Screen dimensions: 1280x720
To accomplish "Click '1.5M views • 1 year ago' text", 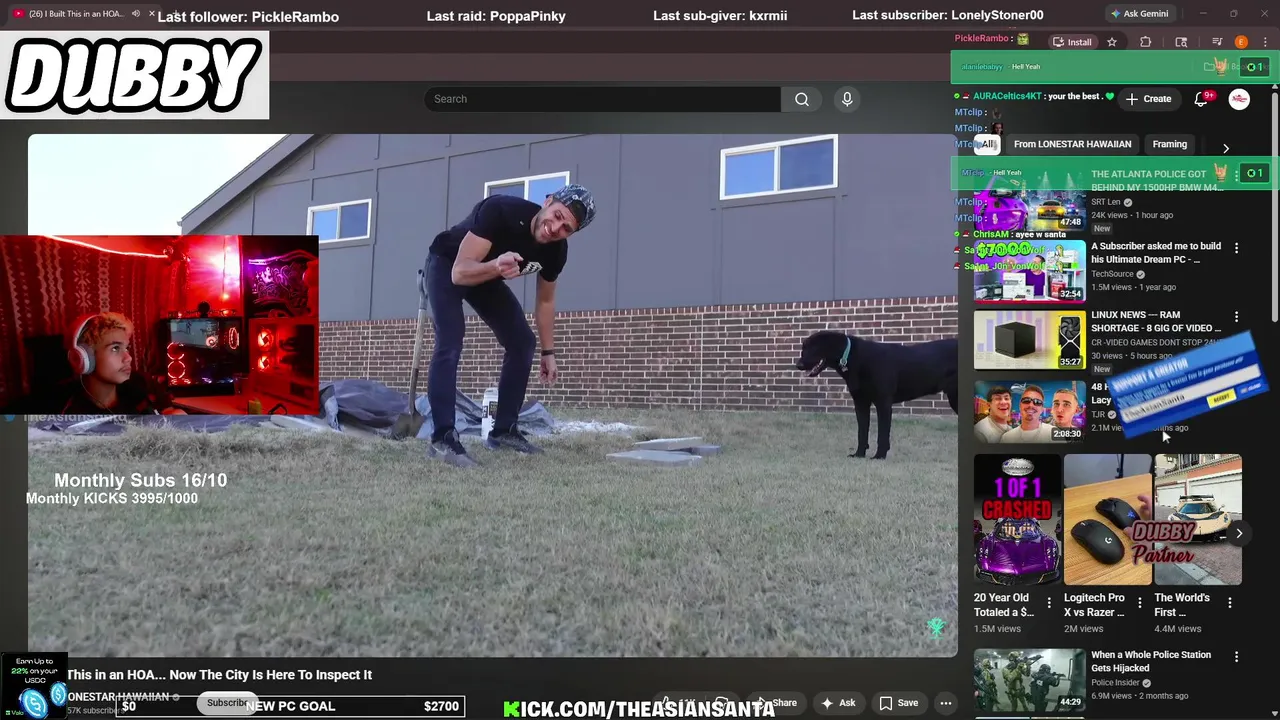I will [1133, 287].
